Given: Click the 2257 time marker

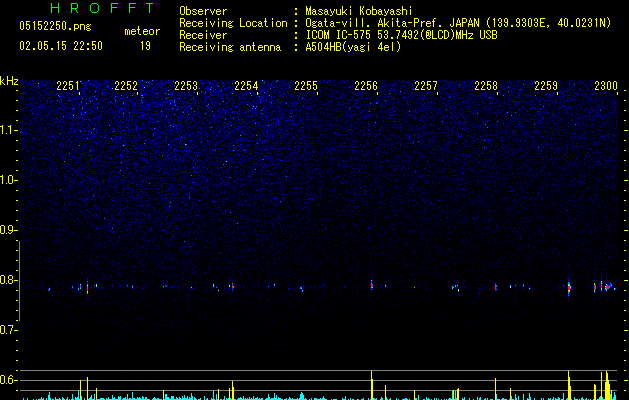Looking at the screenshot, I should pyautogui.click(x=426, y=86).
